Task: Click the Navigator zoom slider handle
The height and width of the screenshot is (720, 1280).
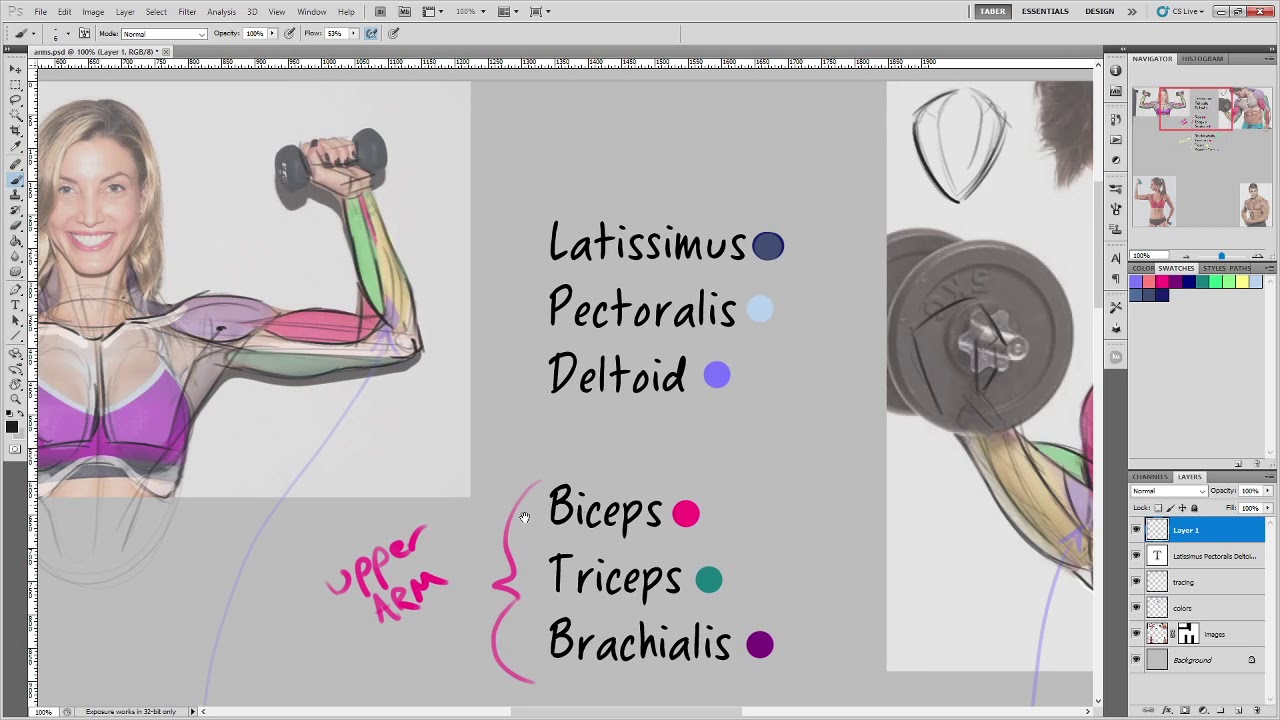Action: pos(1221,256)
